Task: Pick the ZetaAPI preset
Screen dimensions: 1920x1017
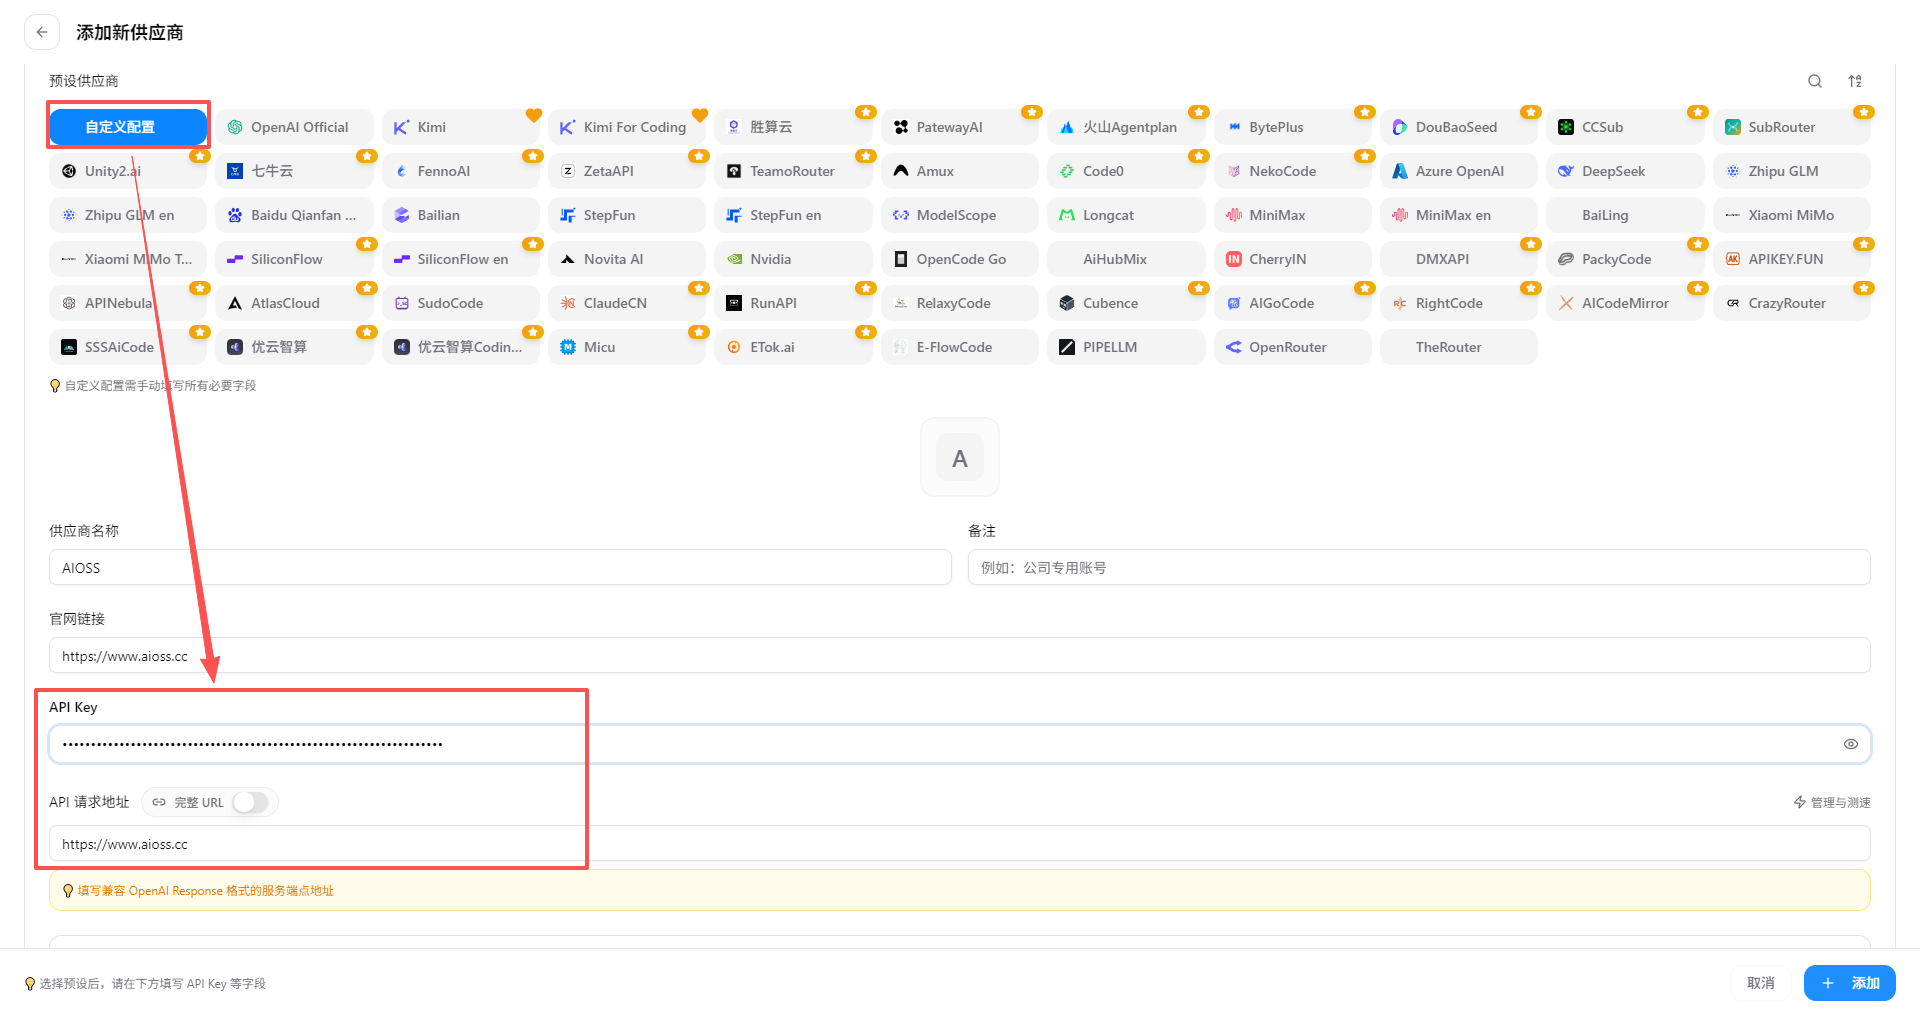Action: point(627,171)
